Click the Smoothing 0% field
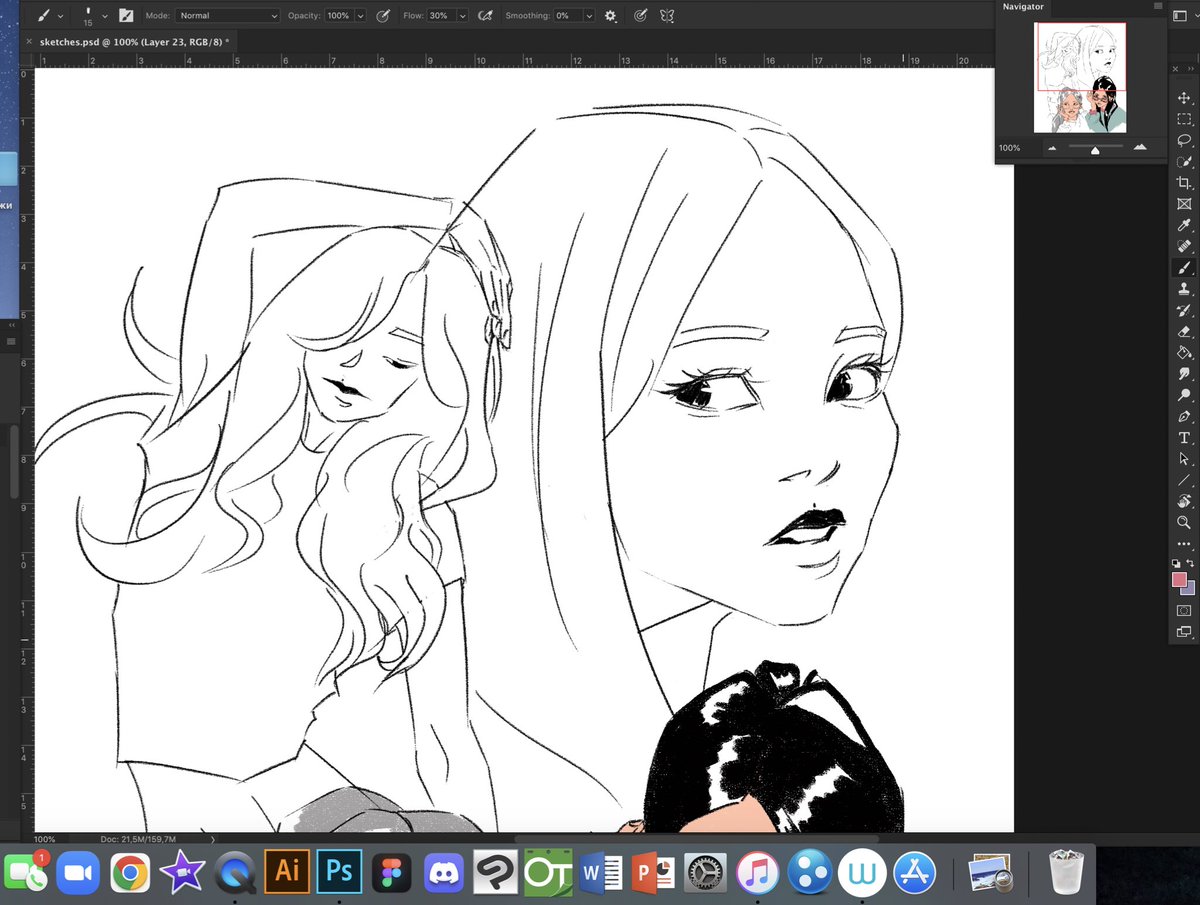 (567, 16)
